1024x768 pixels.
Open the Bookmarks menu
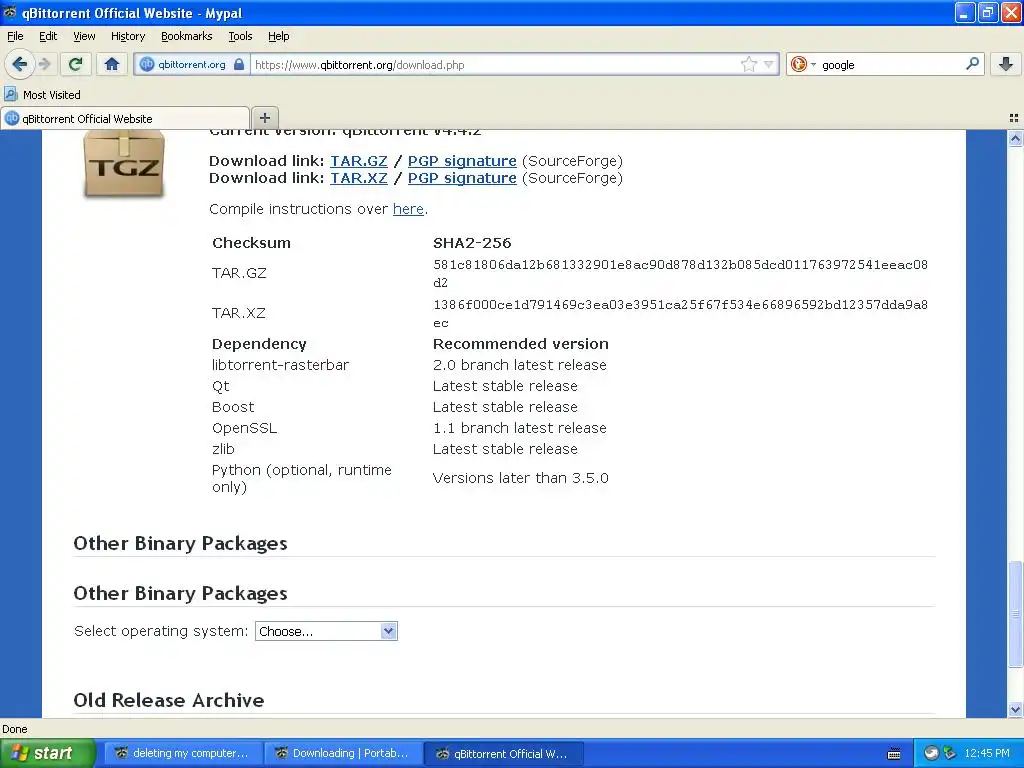tap(187, 36)
